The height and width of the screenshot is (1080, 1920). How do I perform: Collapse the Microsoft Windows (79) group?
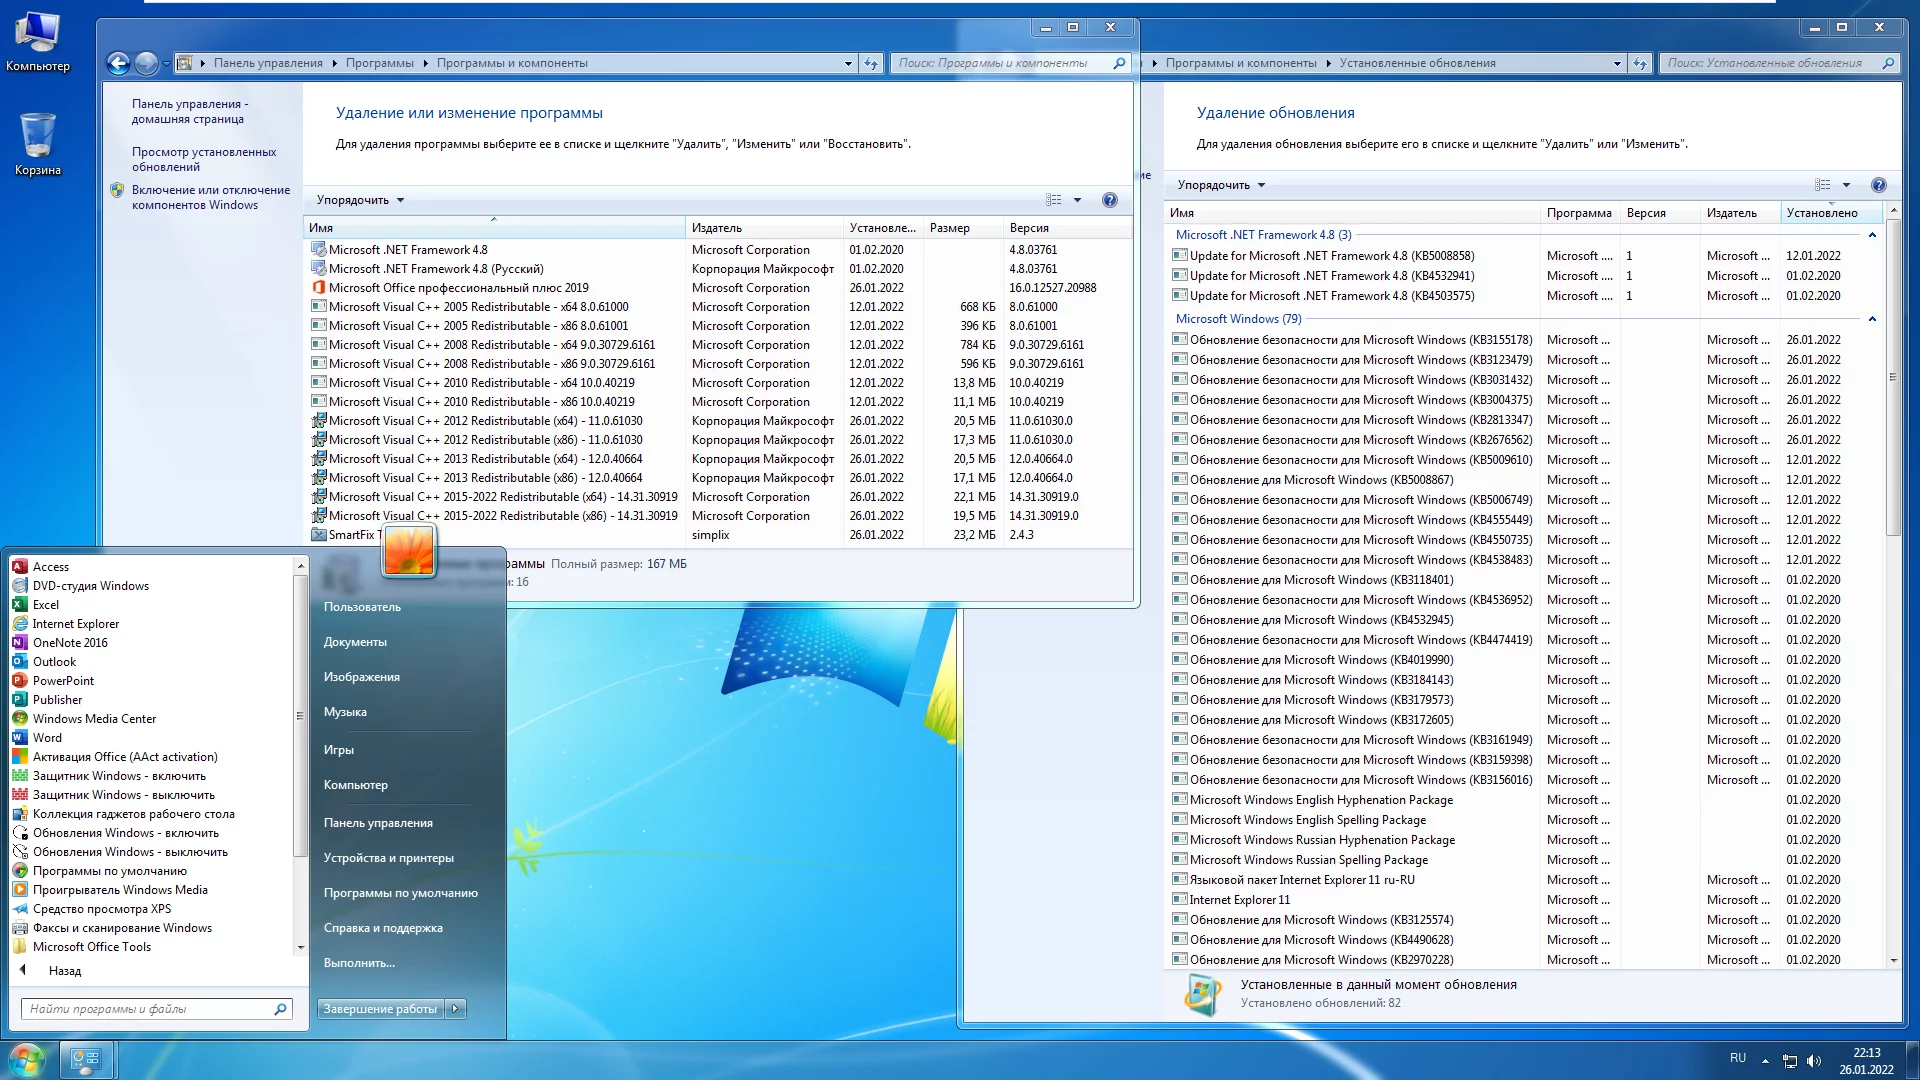click(x=1872, y=319)
